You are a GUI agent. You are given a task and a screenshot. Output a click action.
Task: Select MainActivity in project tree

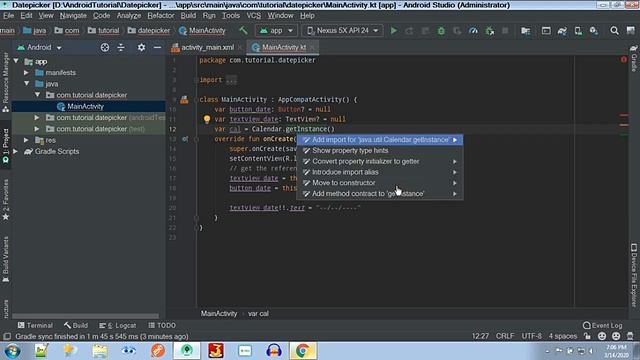tap(85, 107)
